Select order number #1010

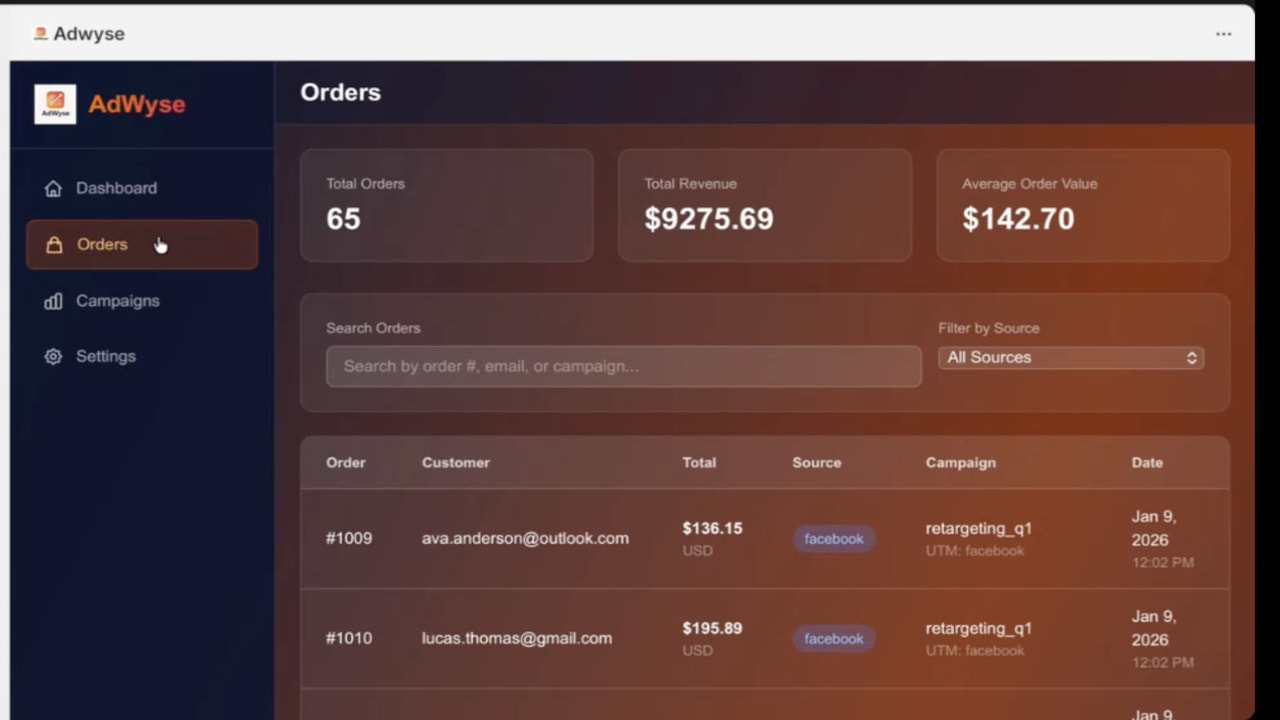(x=349, y=638)
